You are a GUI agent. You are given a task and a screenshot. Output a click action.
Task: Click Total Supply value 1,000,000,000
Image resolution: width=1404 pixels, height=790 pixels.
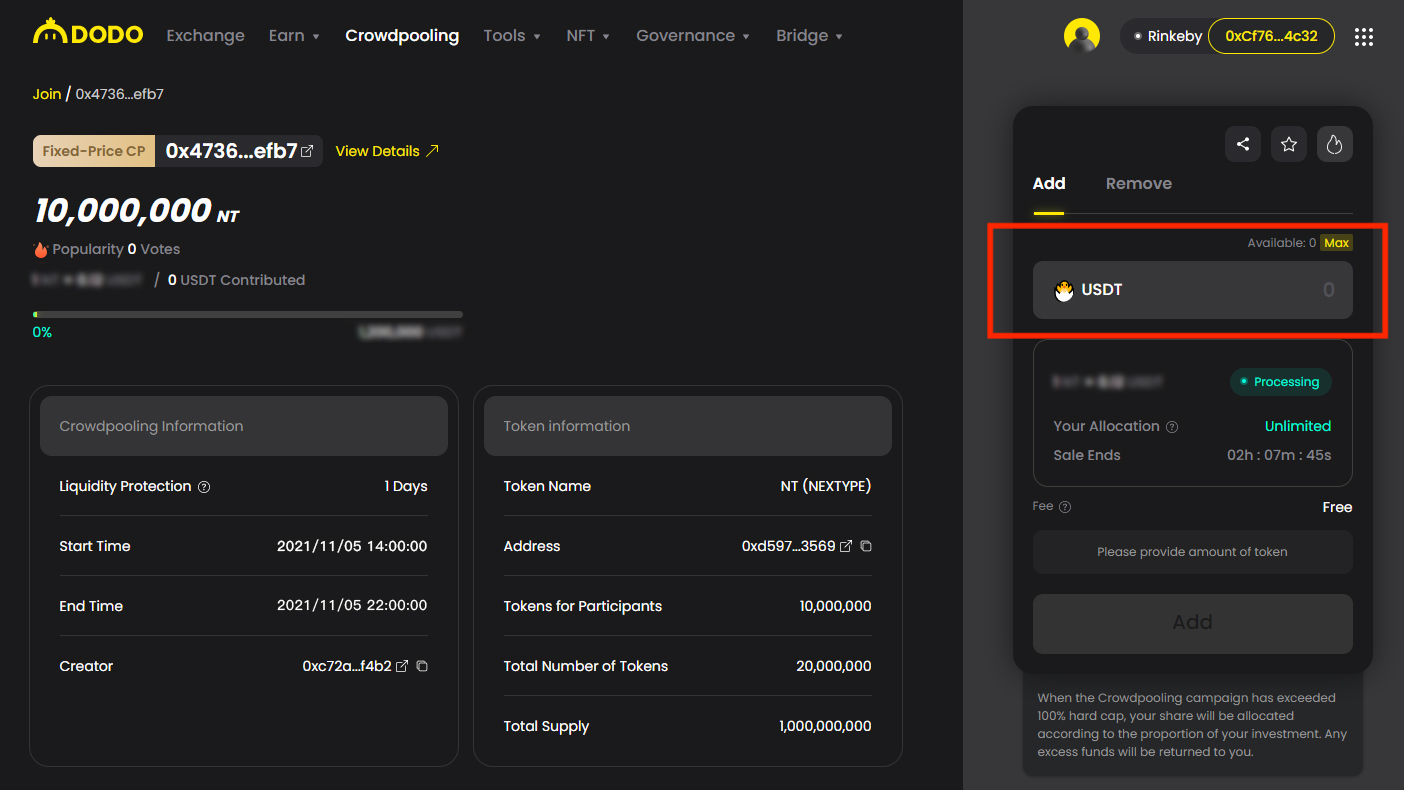click(825, 726)
